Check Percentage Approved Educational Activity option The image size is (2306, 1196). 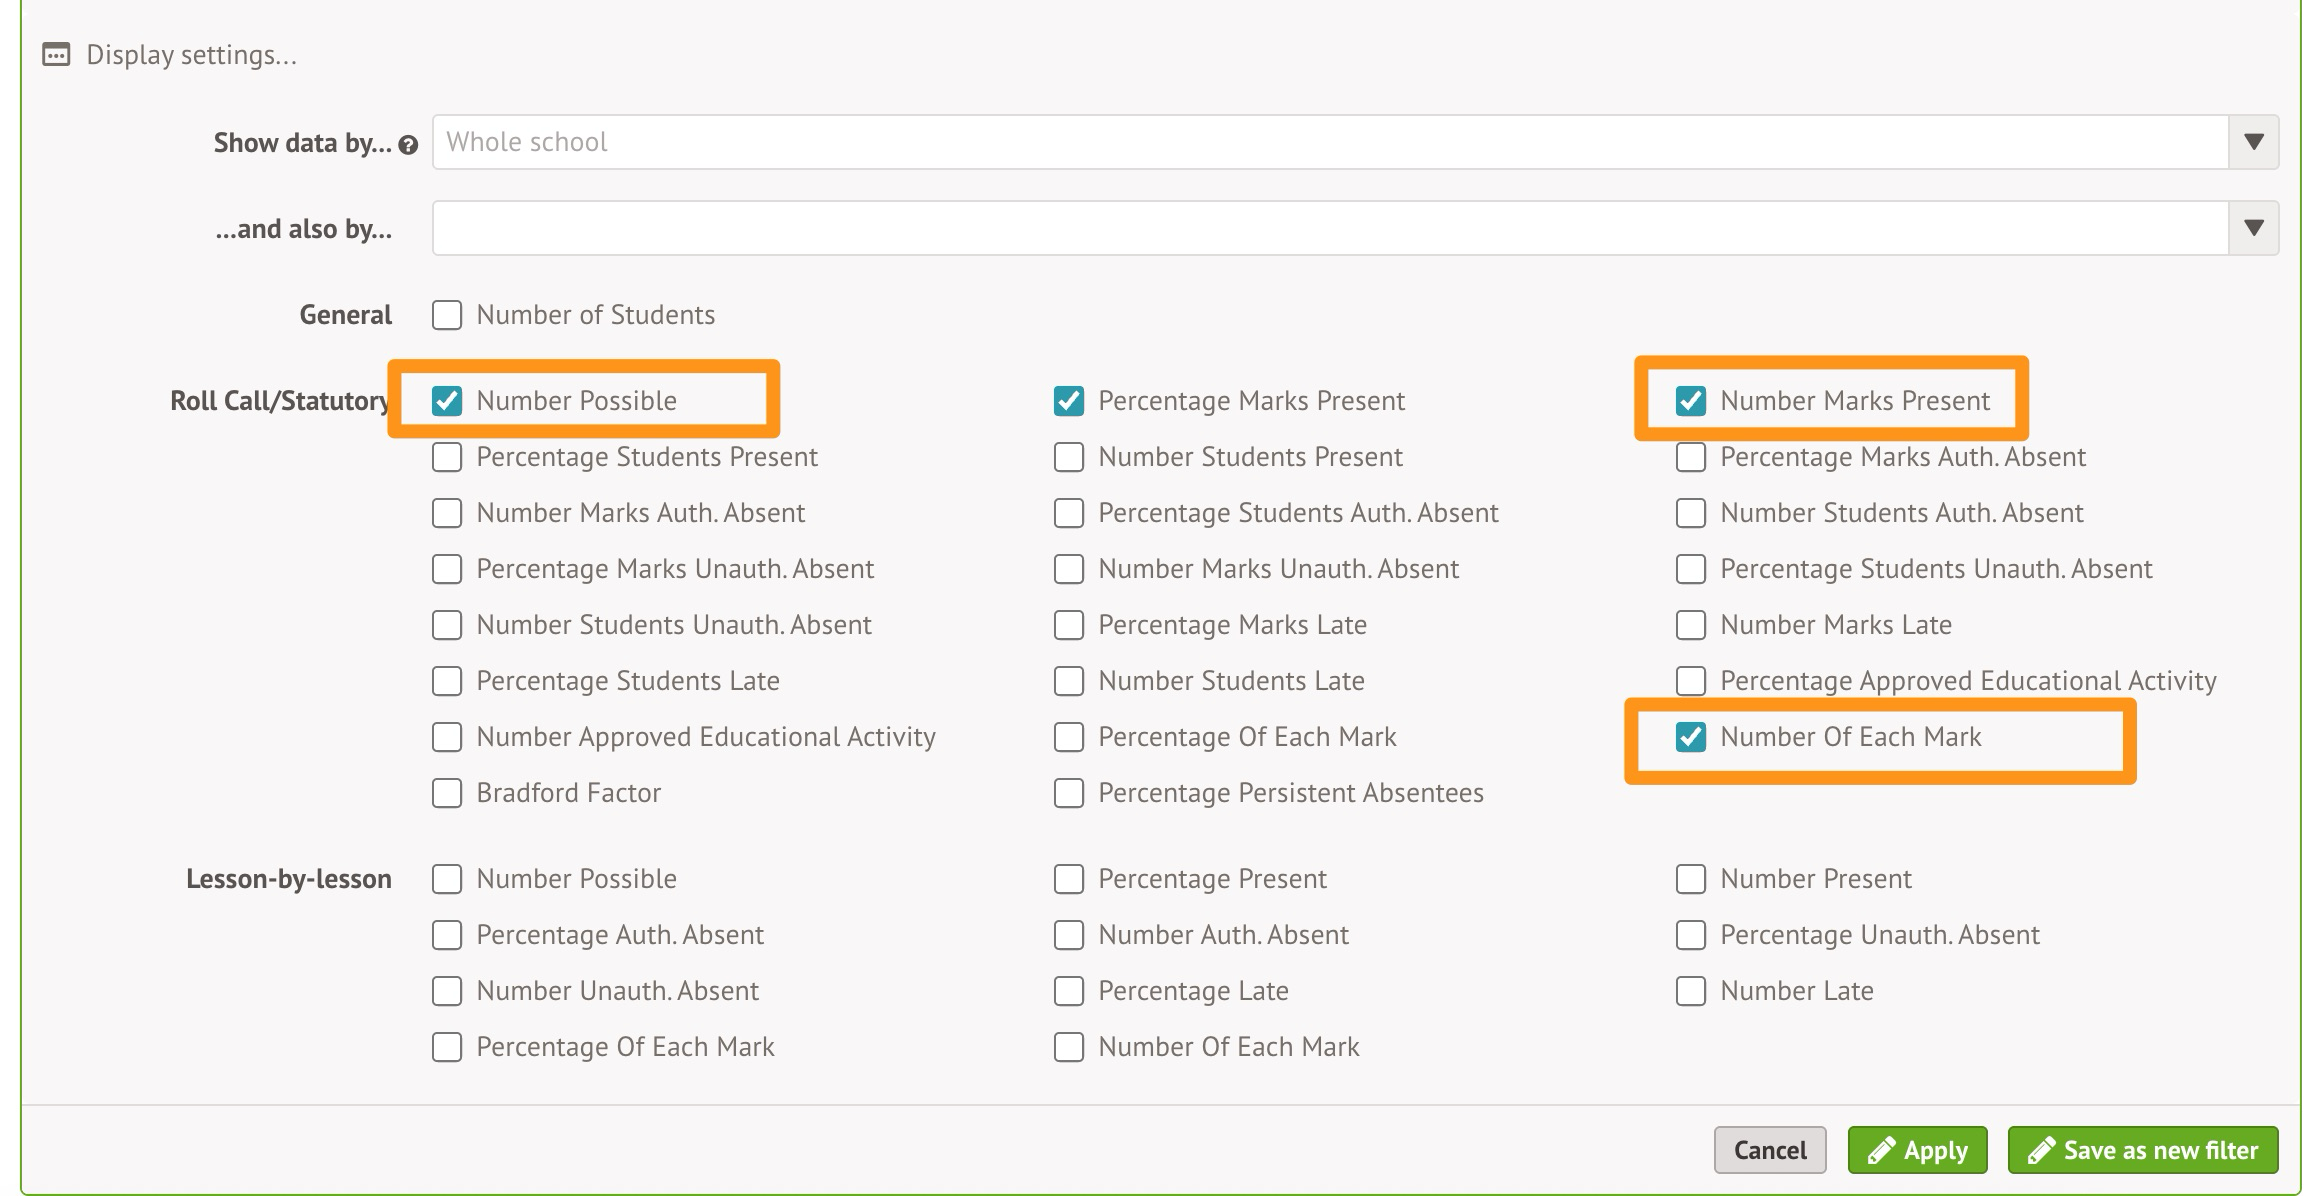(x=1691, y=681)
